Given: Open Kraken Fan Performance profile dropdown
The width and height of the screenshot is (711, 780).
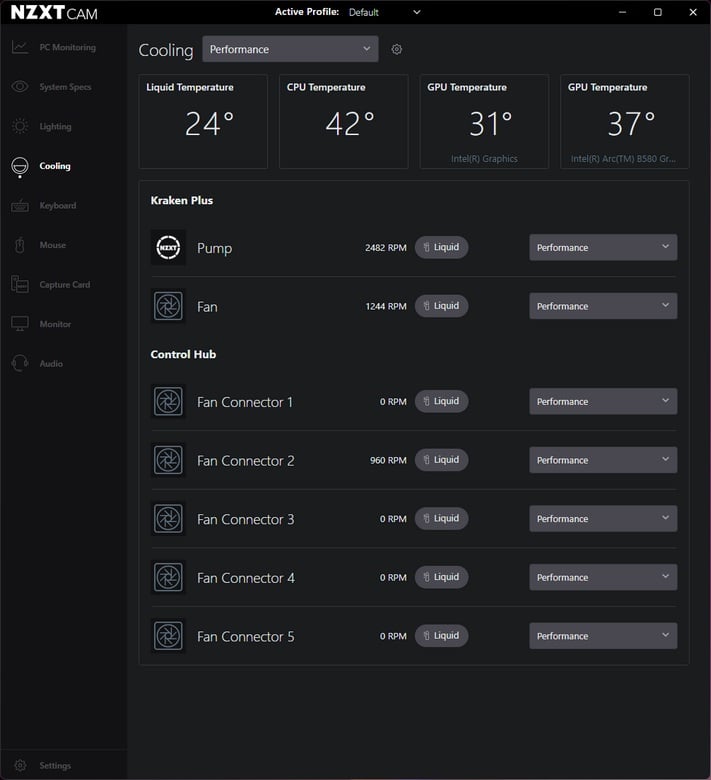Looking at the screenshot, I should pyautogui.click(x=603, y=306).
